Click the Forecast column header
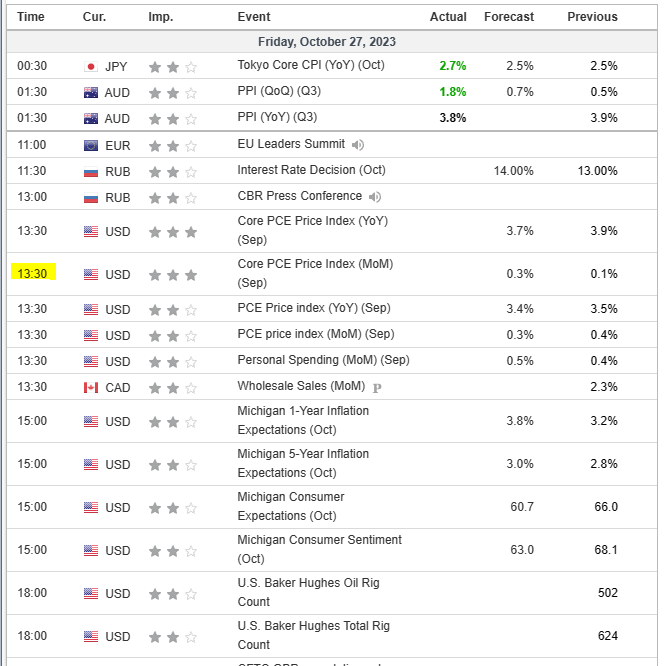Image resolution: width=664 pixels, height=666 pixels. pyautogui.click(x=509, y=17)
